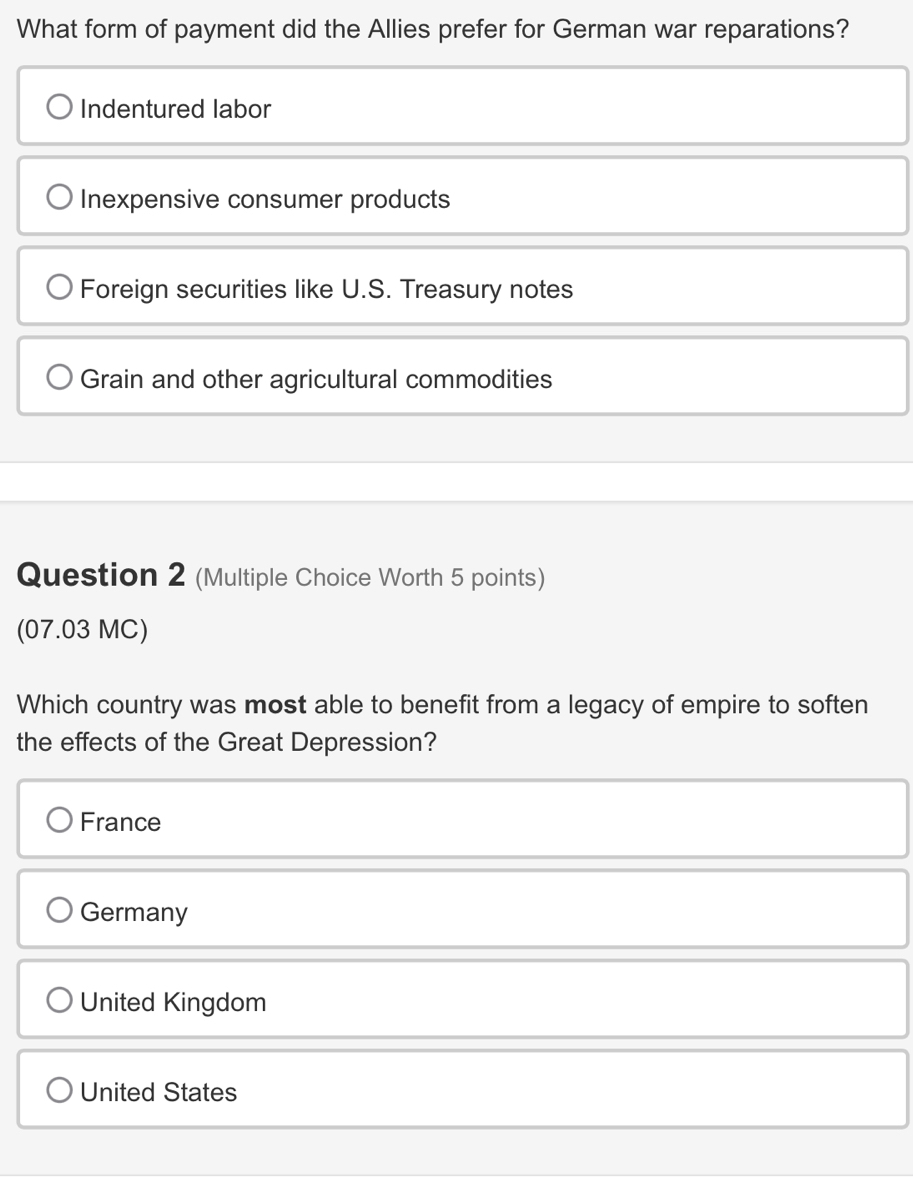
Task: Click the 'Grain and other agricultural commodities' text
Action: click(316, 380)
